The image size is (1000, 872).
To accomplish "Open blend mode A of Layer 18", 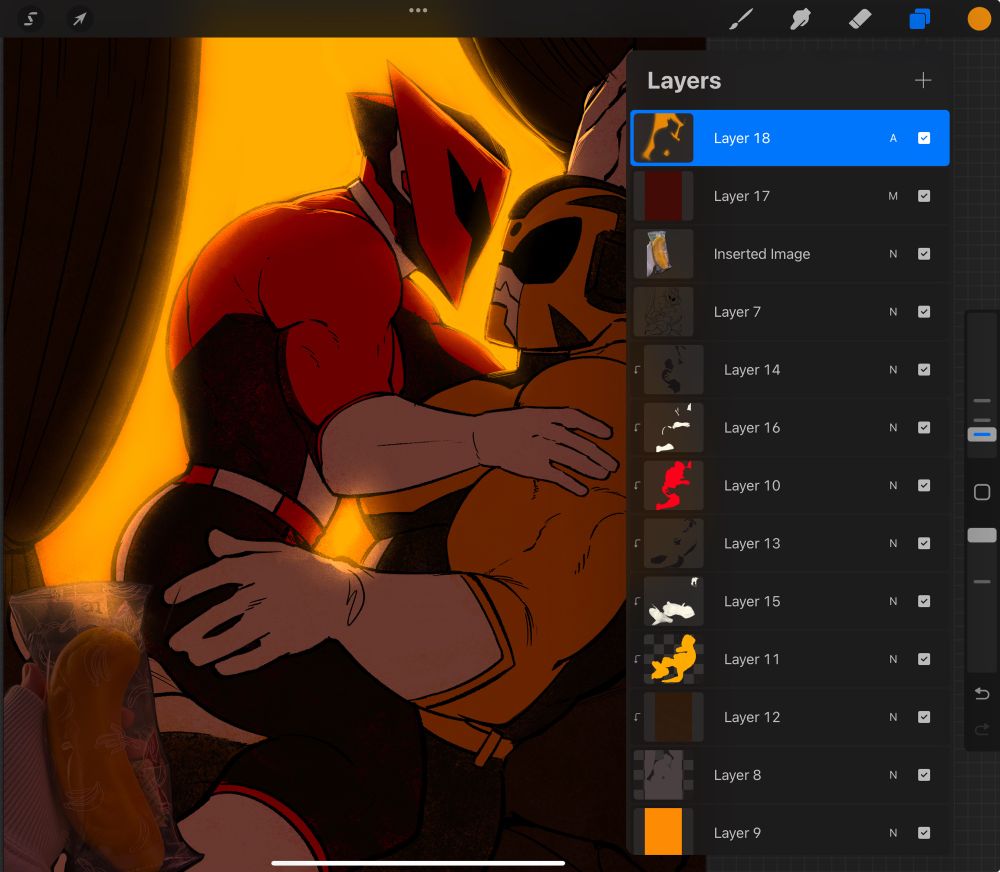I will point(893,138).
